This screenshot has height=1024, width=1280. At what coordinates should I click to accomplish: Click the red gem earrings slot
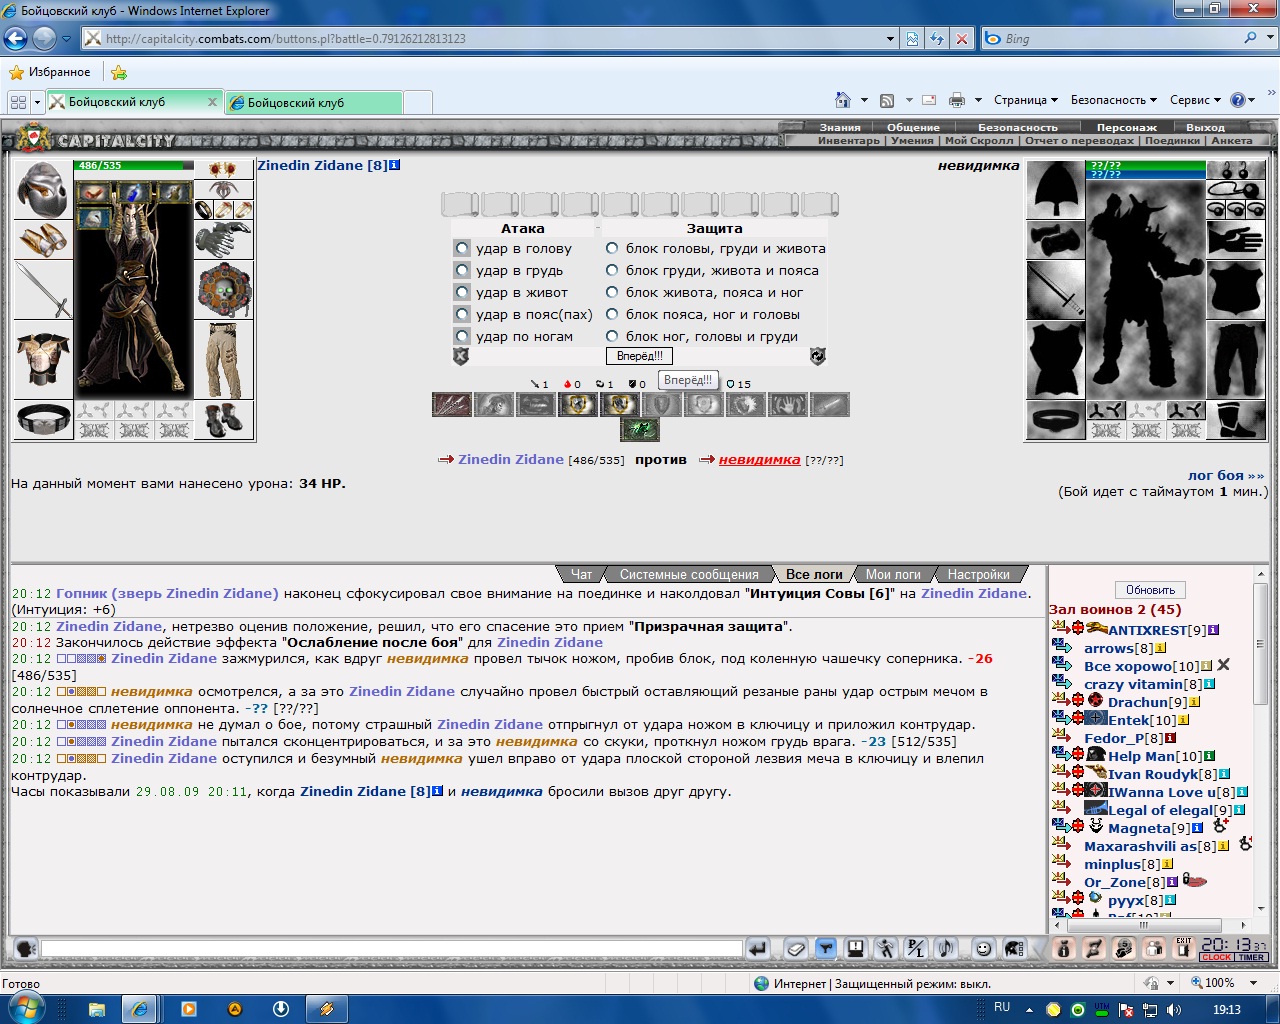click(224, 169)
